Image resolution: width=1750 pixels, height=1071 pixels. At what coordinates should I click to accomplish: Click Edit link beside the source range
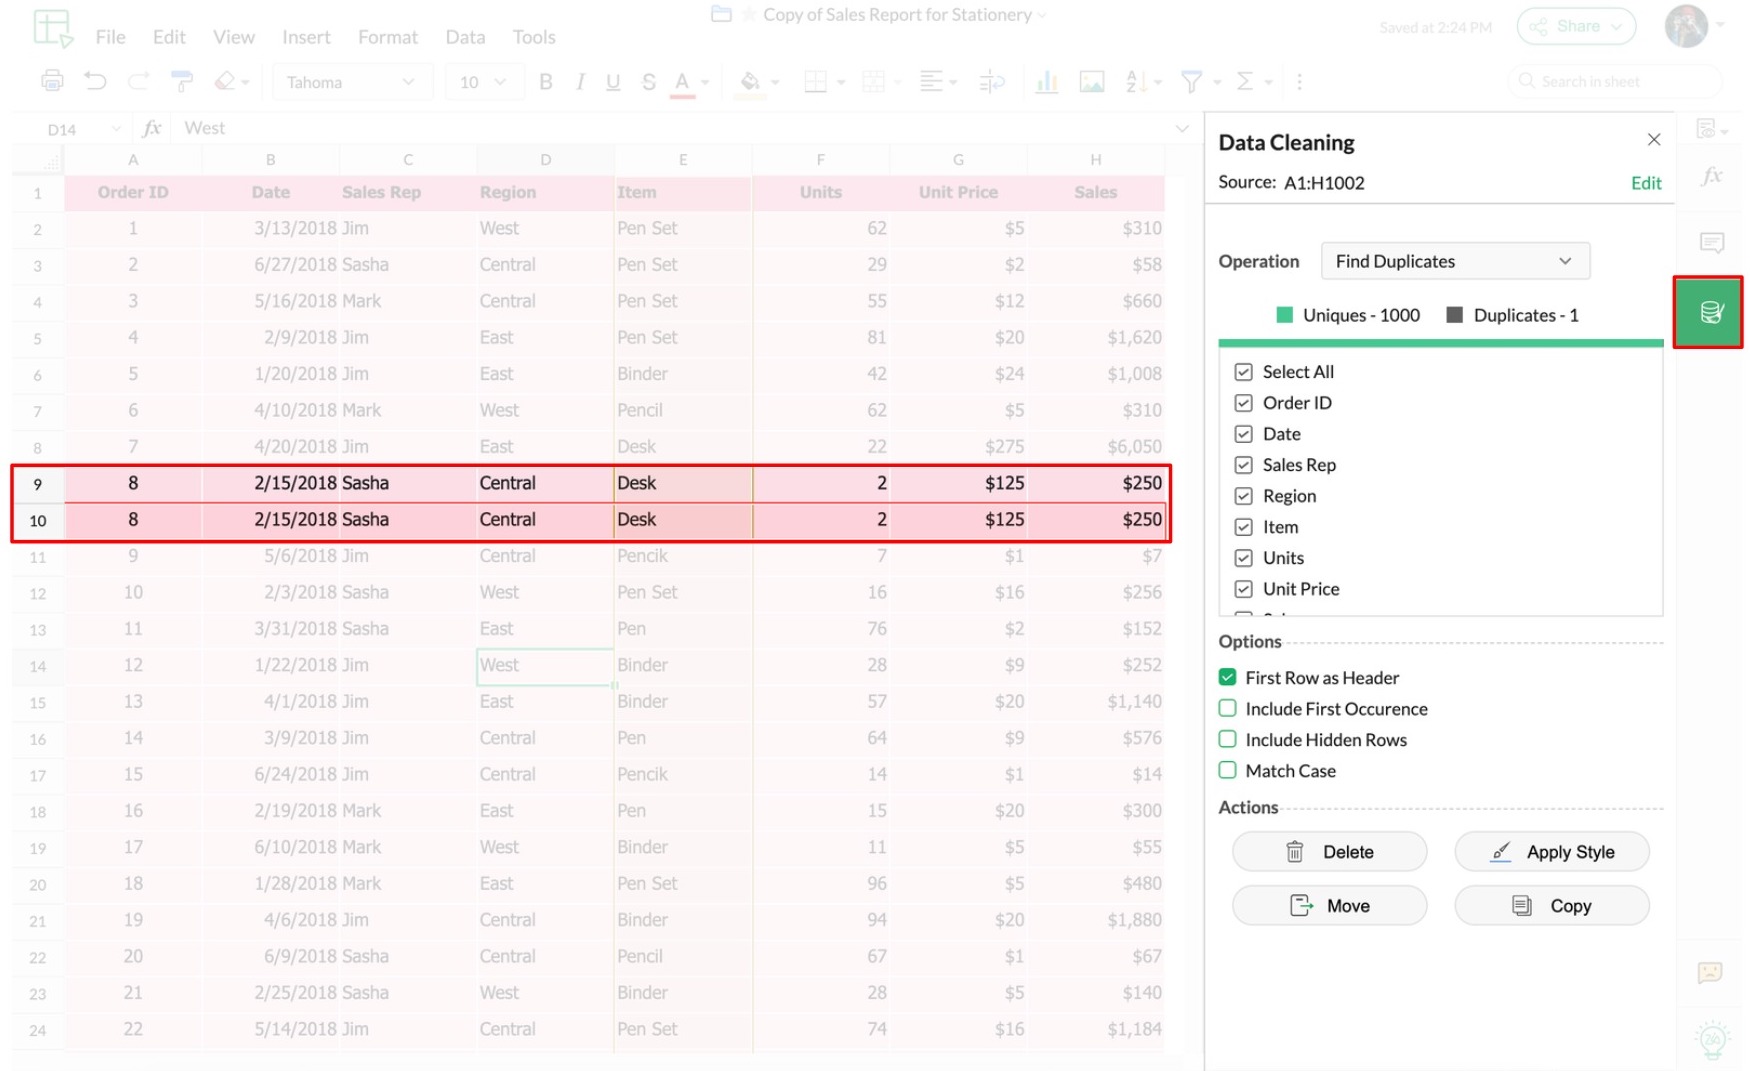point(1645,183)
